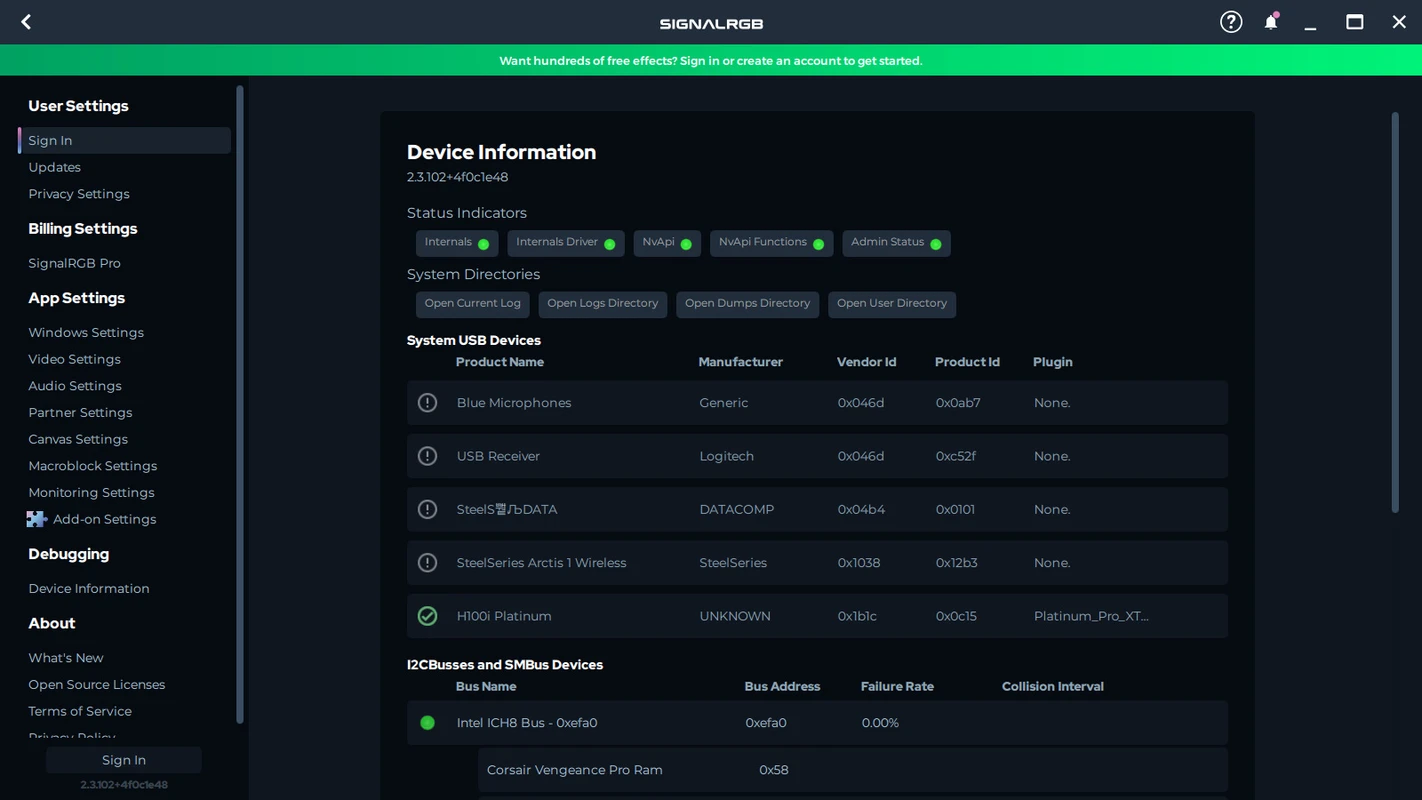Open Privacy Settings
The height and width of the screenshot is (800, 1422).
pyautogui.click(x=79, y=194)
